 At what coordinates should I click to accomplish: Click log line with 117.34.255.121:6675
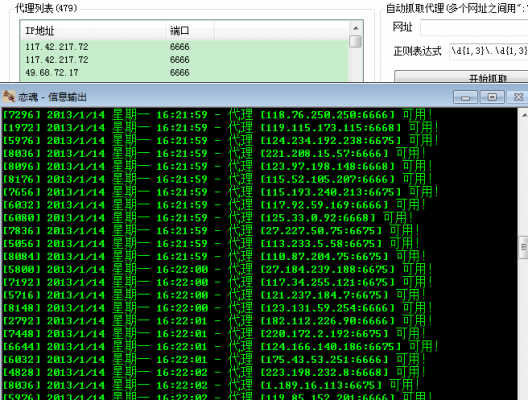218,282
